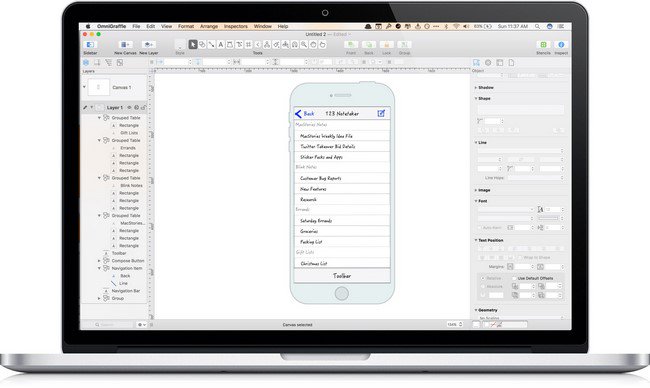The image size is (650, 388).
Task: Collapse the Text Position section
Action: click(x=475, y=240)
